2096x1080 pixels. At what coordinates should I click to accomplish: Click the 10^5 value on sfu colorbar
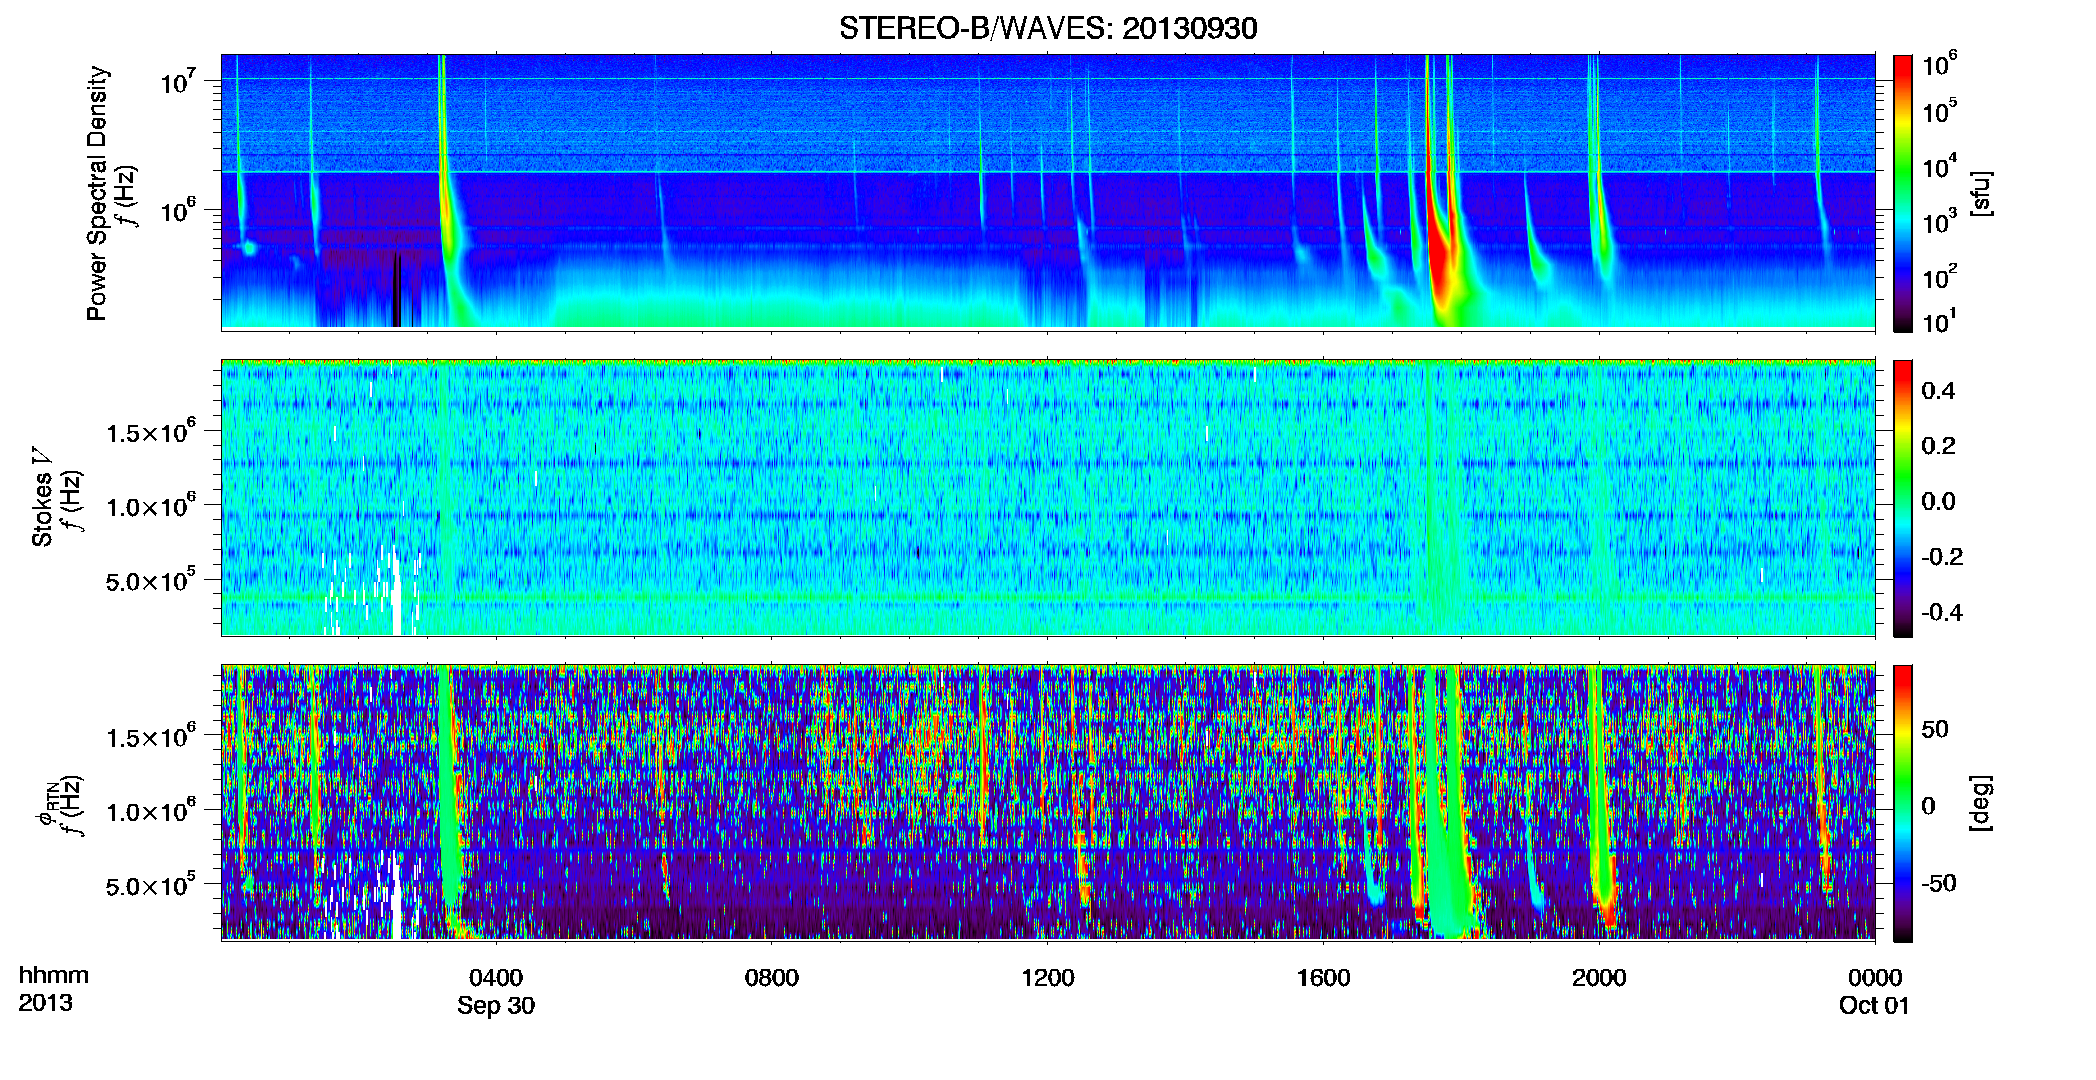(1939, 111)
